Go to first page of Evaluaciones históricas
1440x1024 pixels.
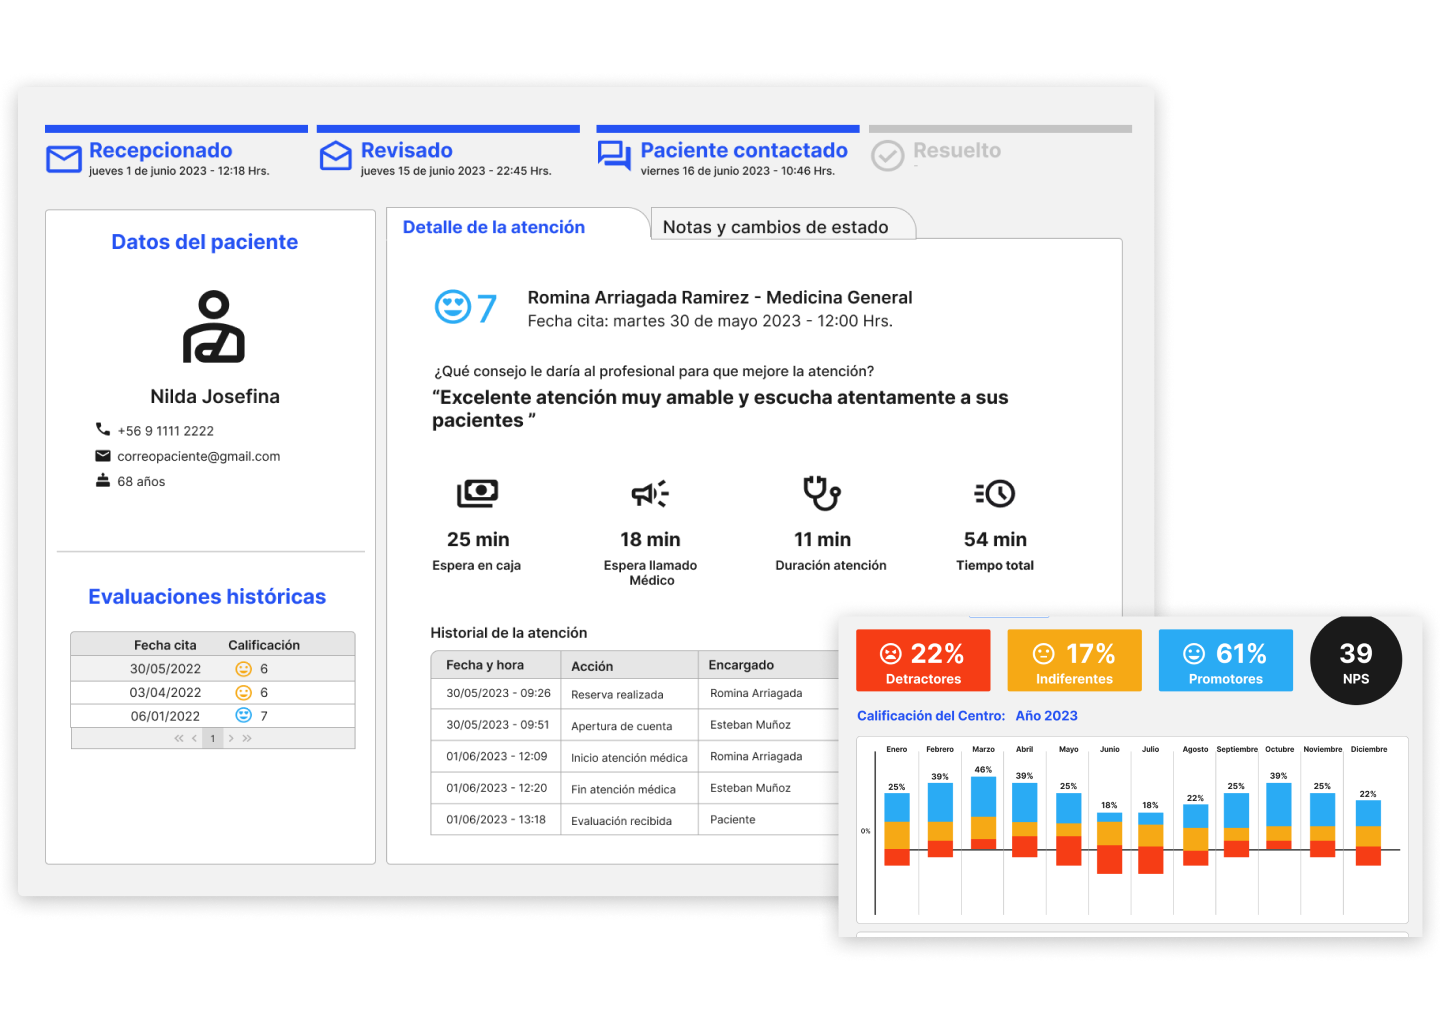coord(179,738)
